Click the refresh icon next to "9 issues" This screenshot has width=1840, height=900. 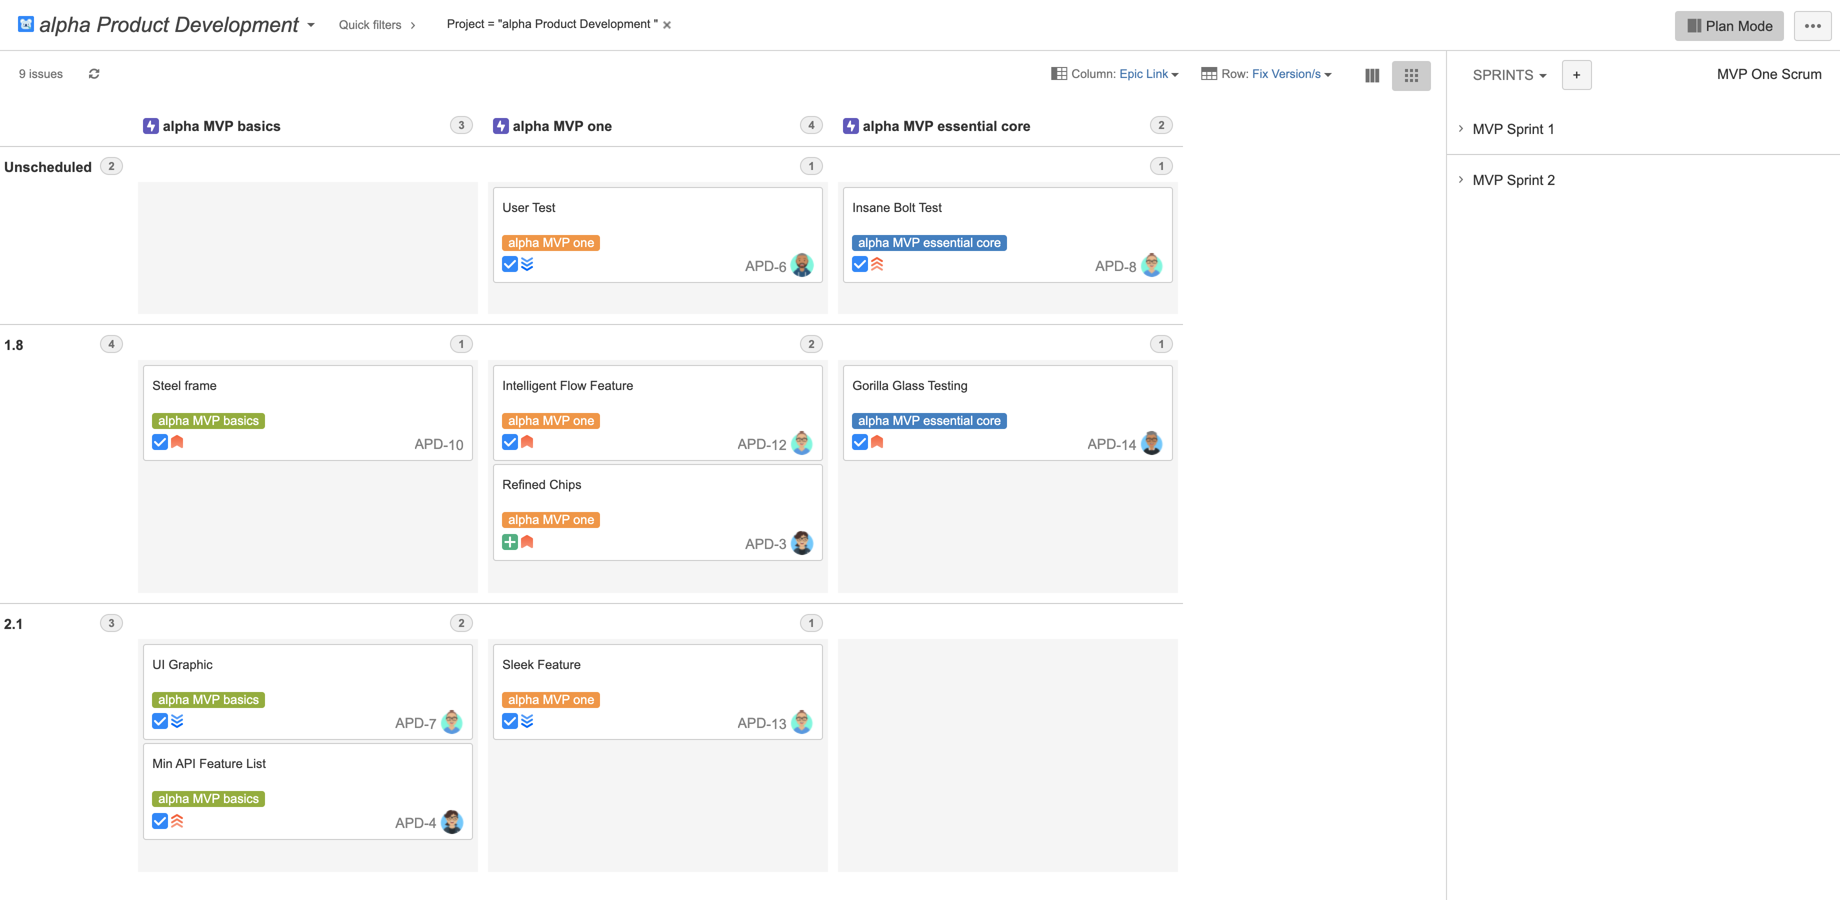[93, 73]
